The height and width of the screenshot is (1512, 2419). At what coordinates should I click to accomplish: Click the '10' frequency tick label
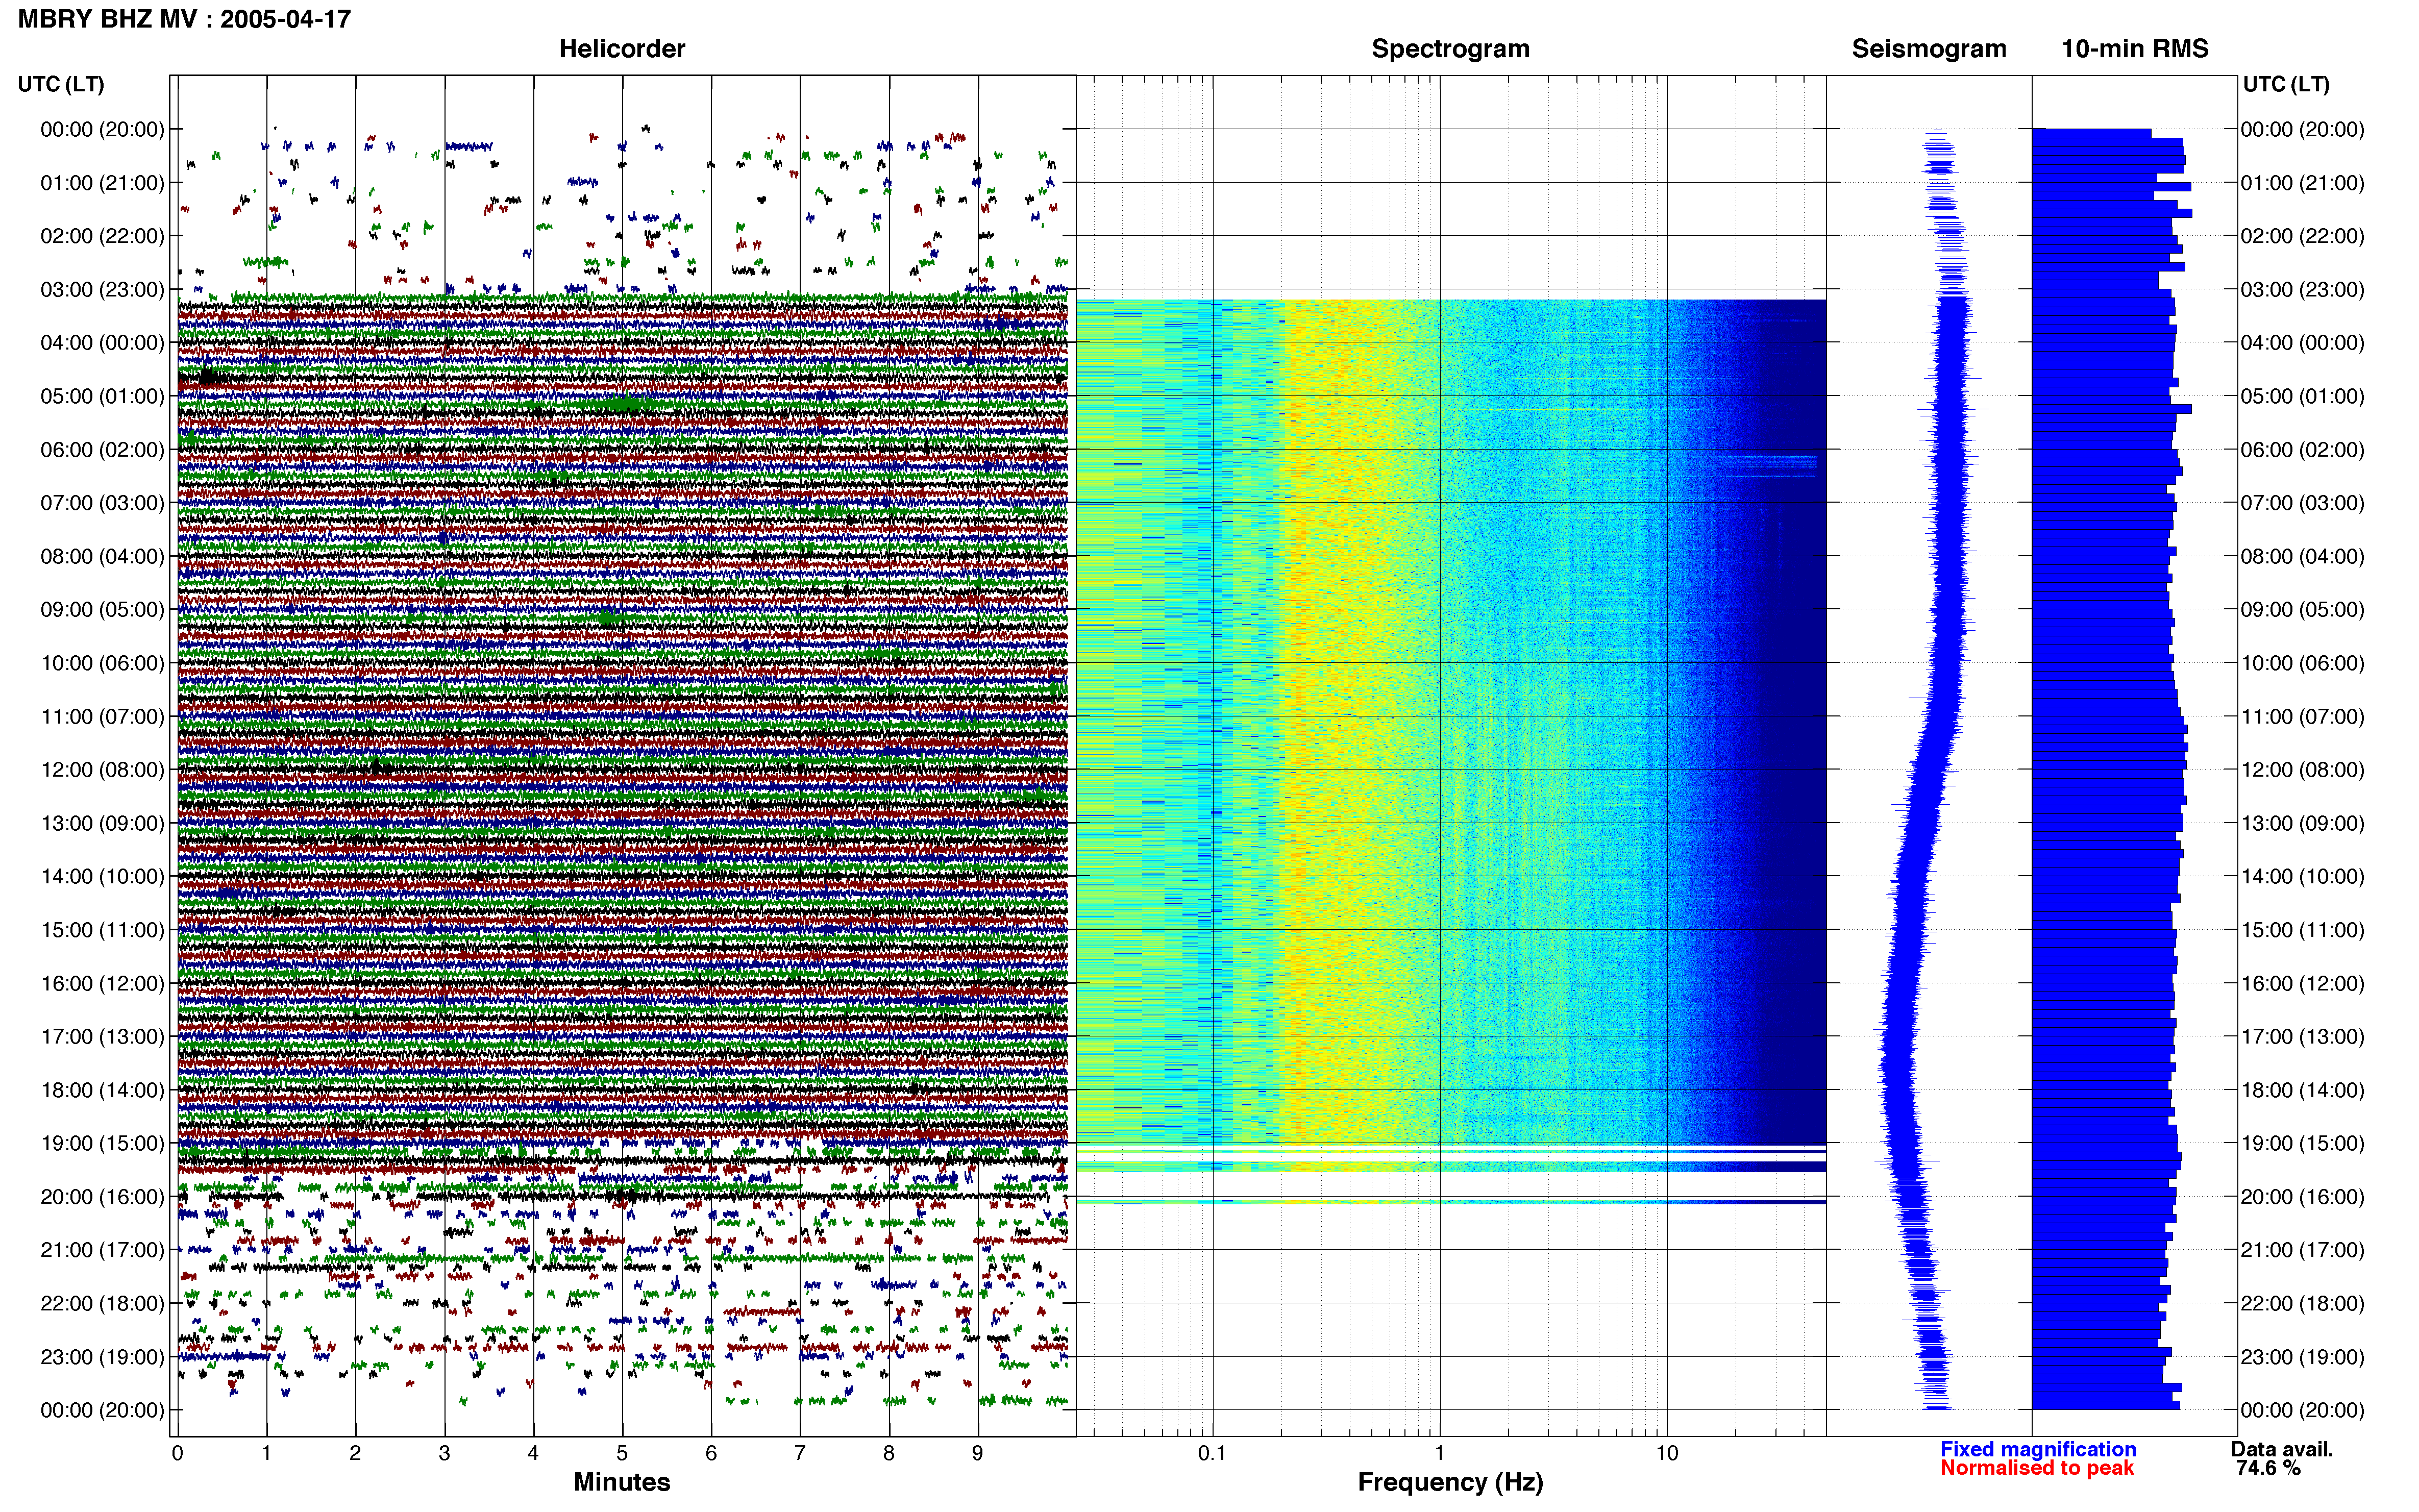pyautogui.click(x=1667, y=1453)
